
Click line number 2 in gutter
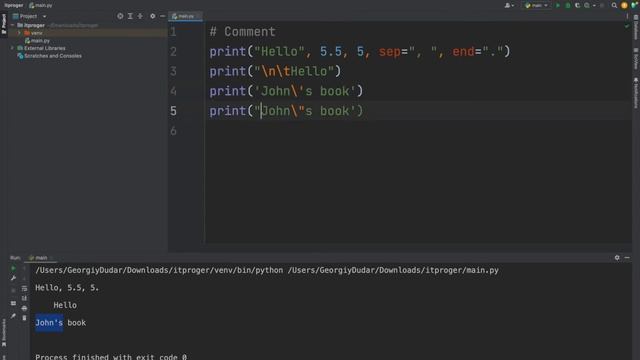(173, 52)
